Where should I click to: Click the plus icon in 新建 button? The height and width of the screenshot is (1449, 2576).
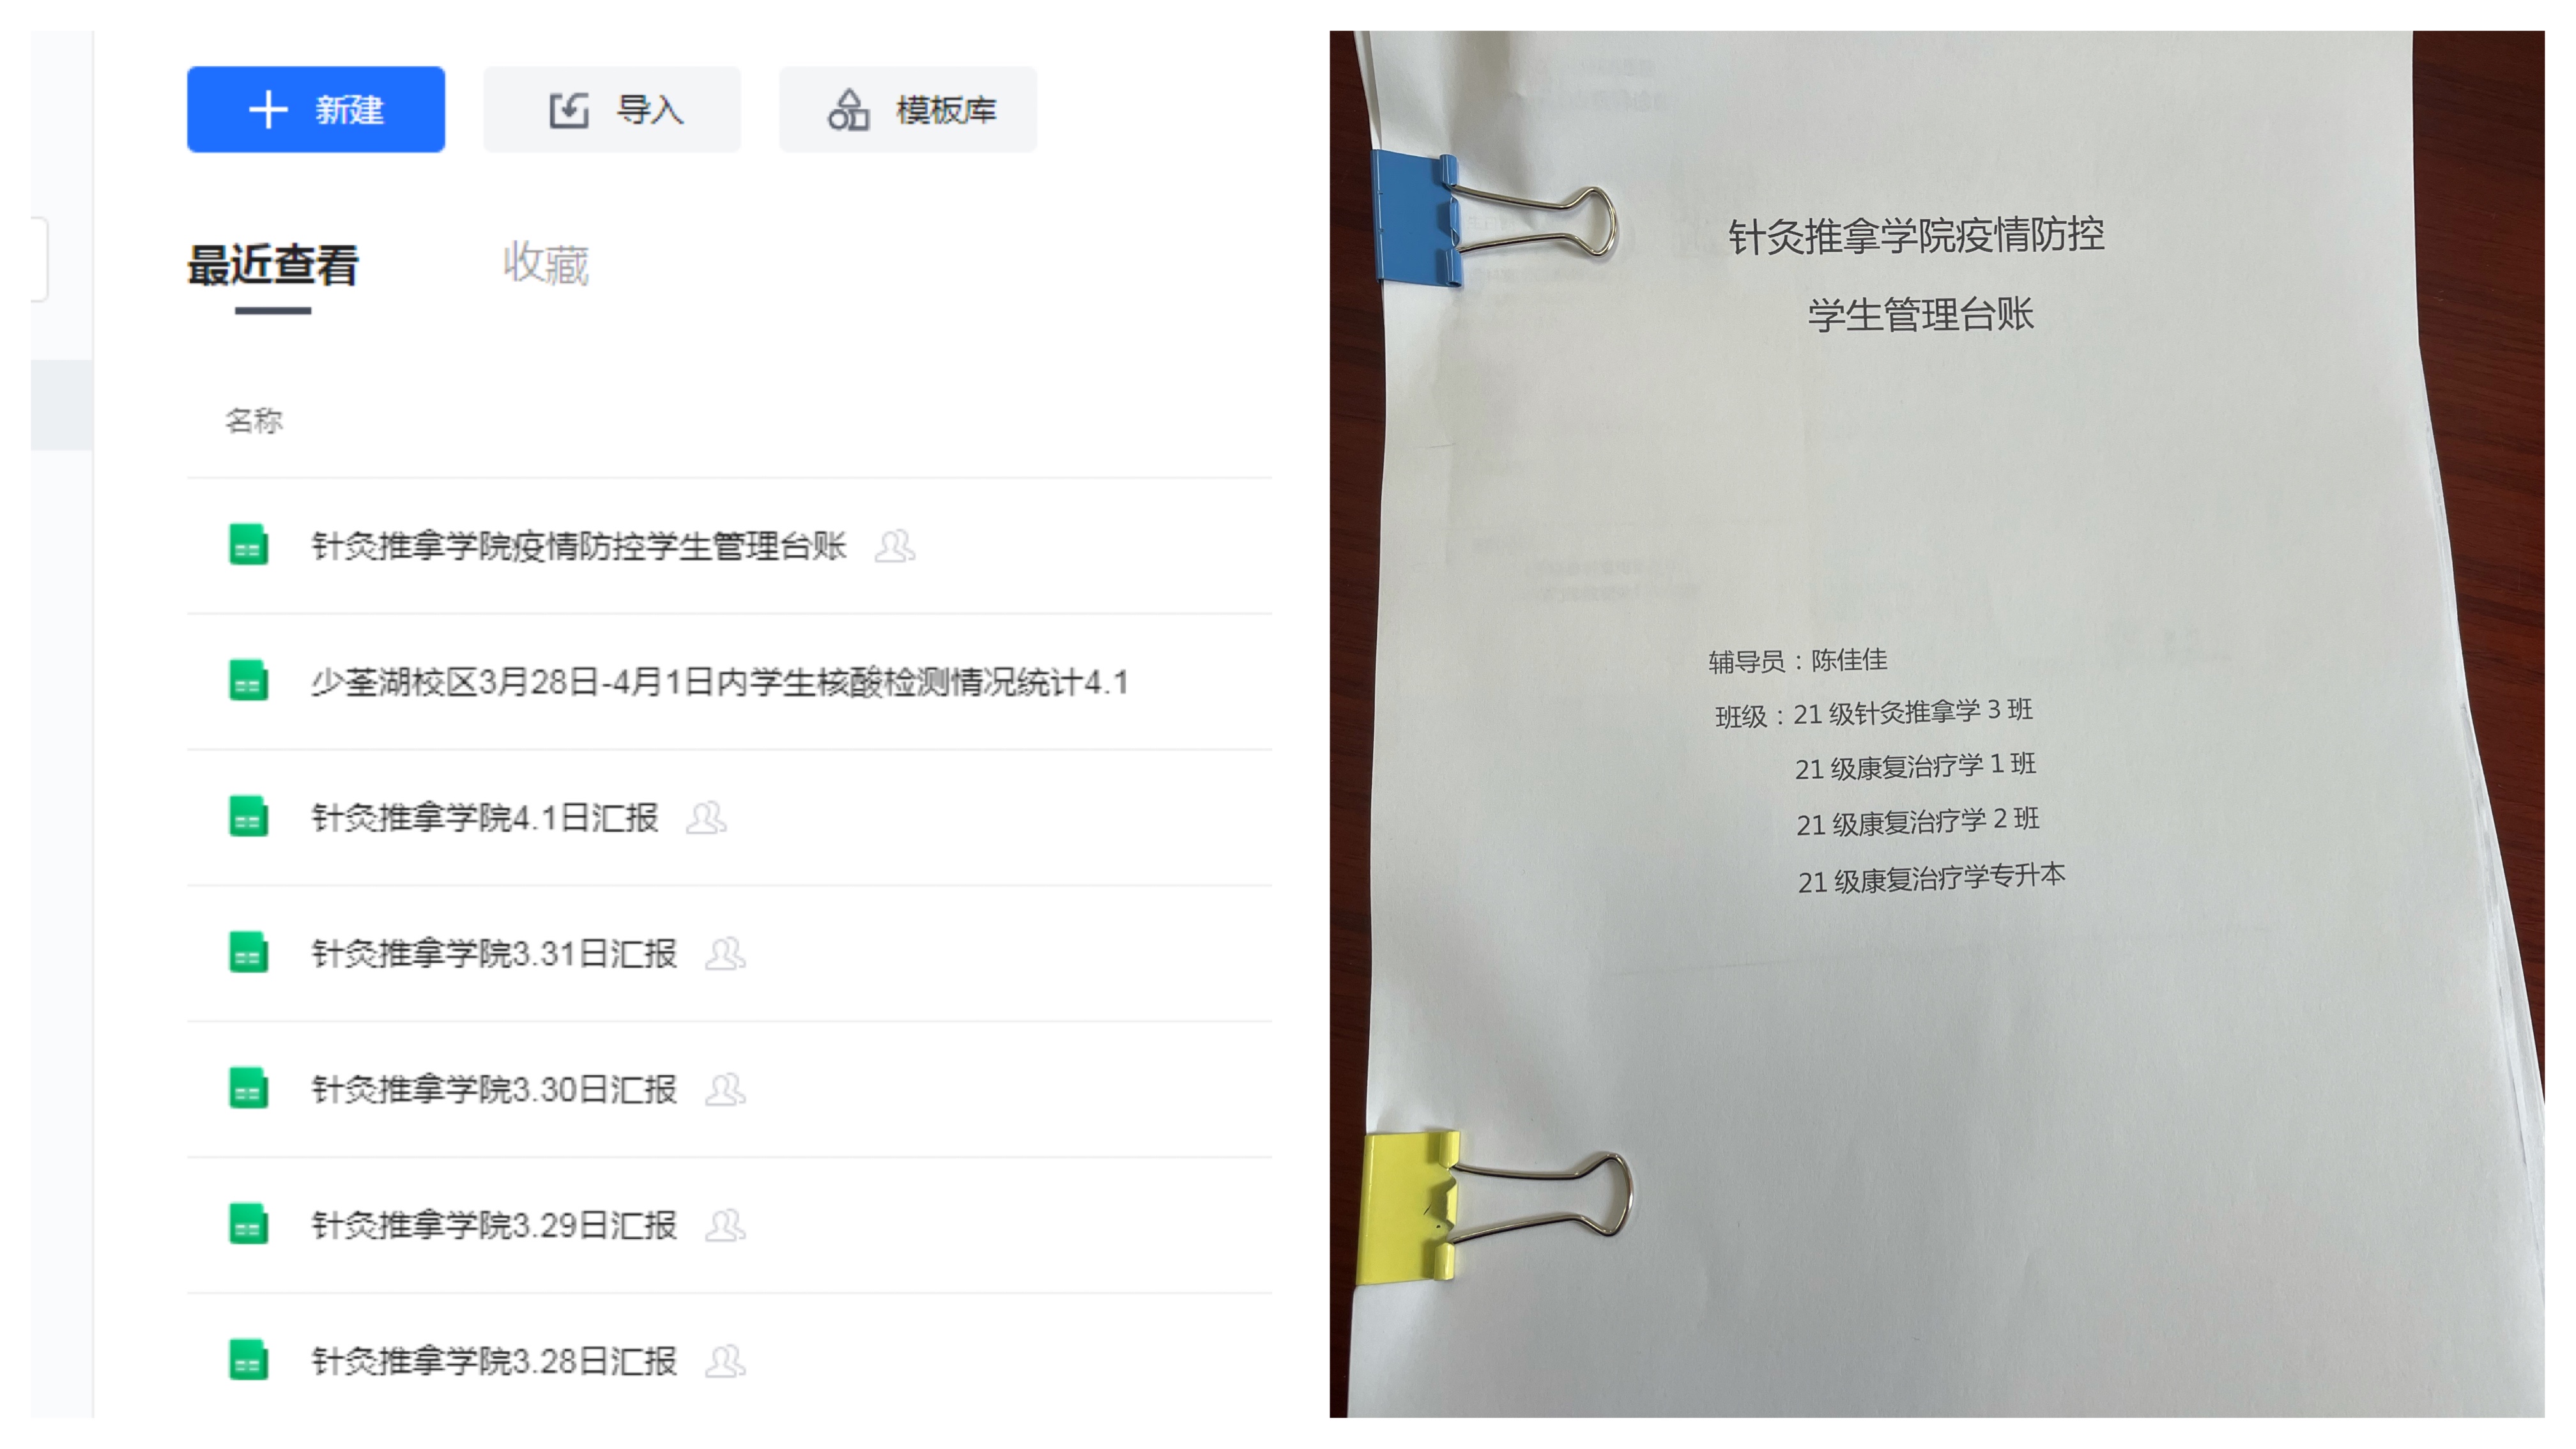pos(268,109)
